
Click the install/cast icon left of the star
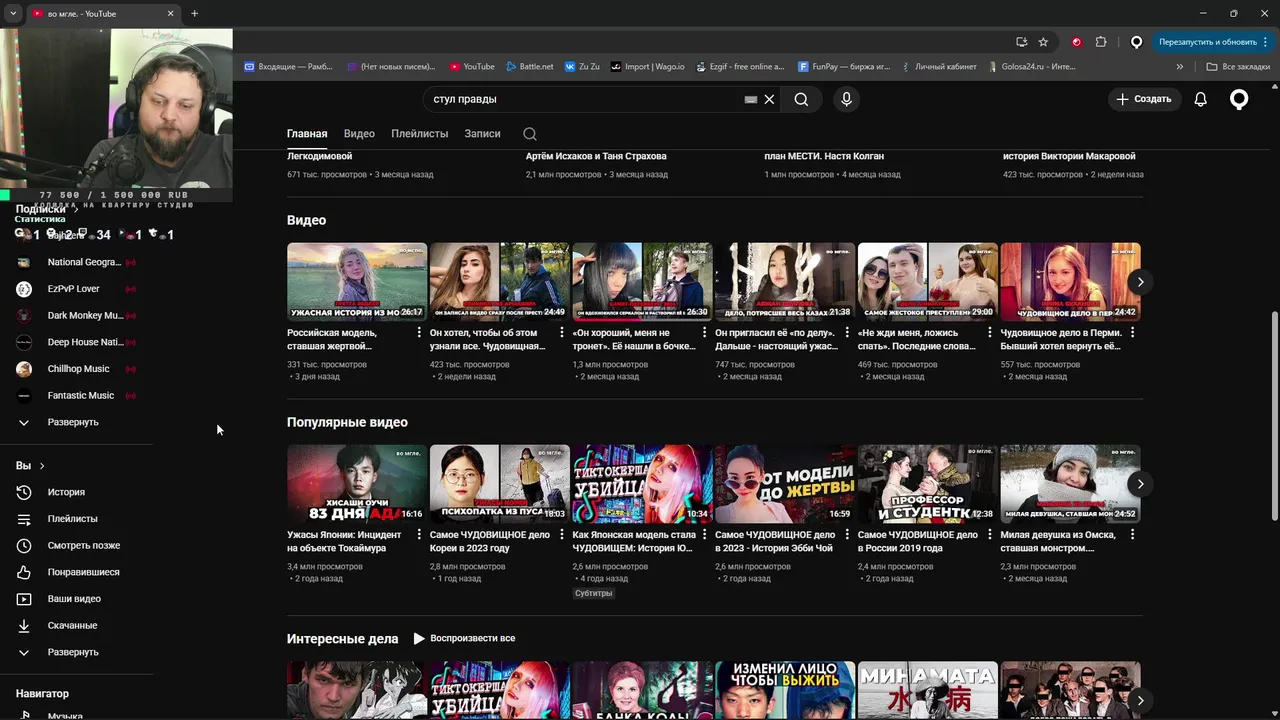click(x=1021, y=42)
